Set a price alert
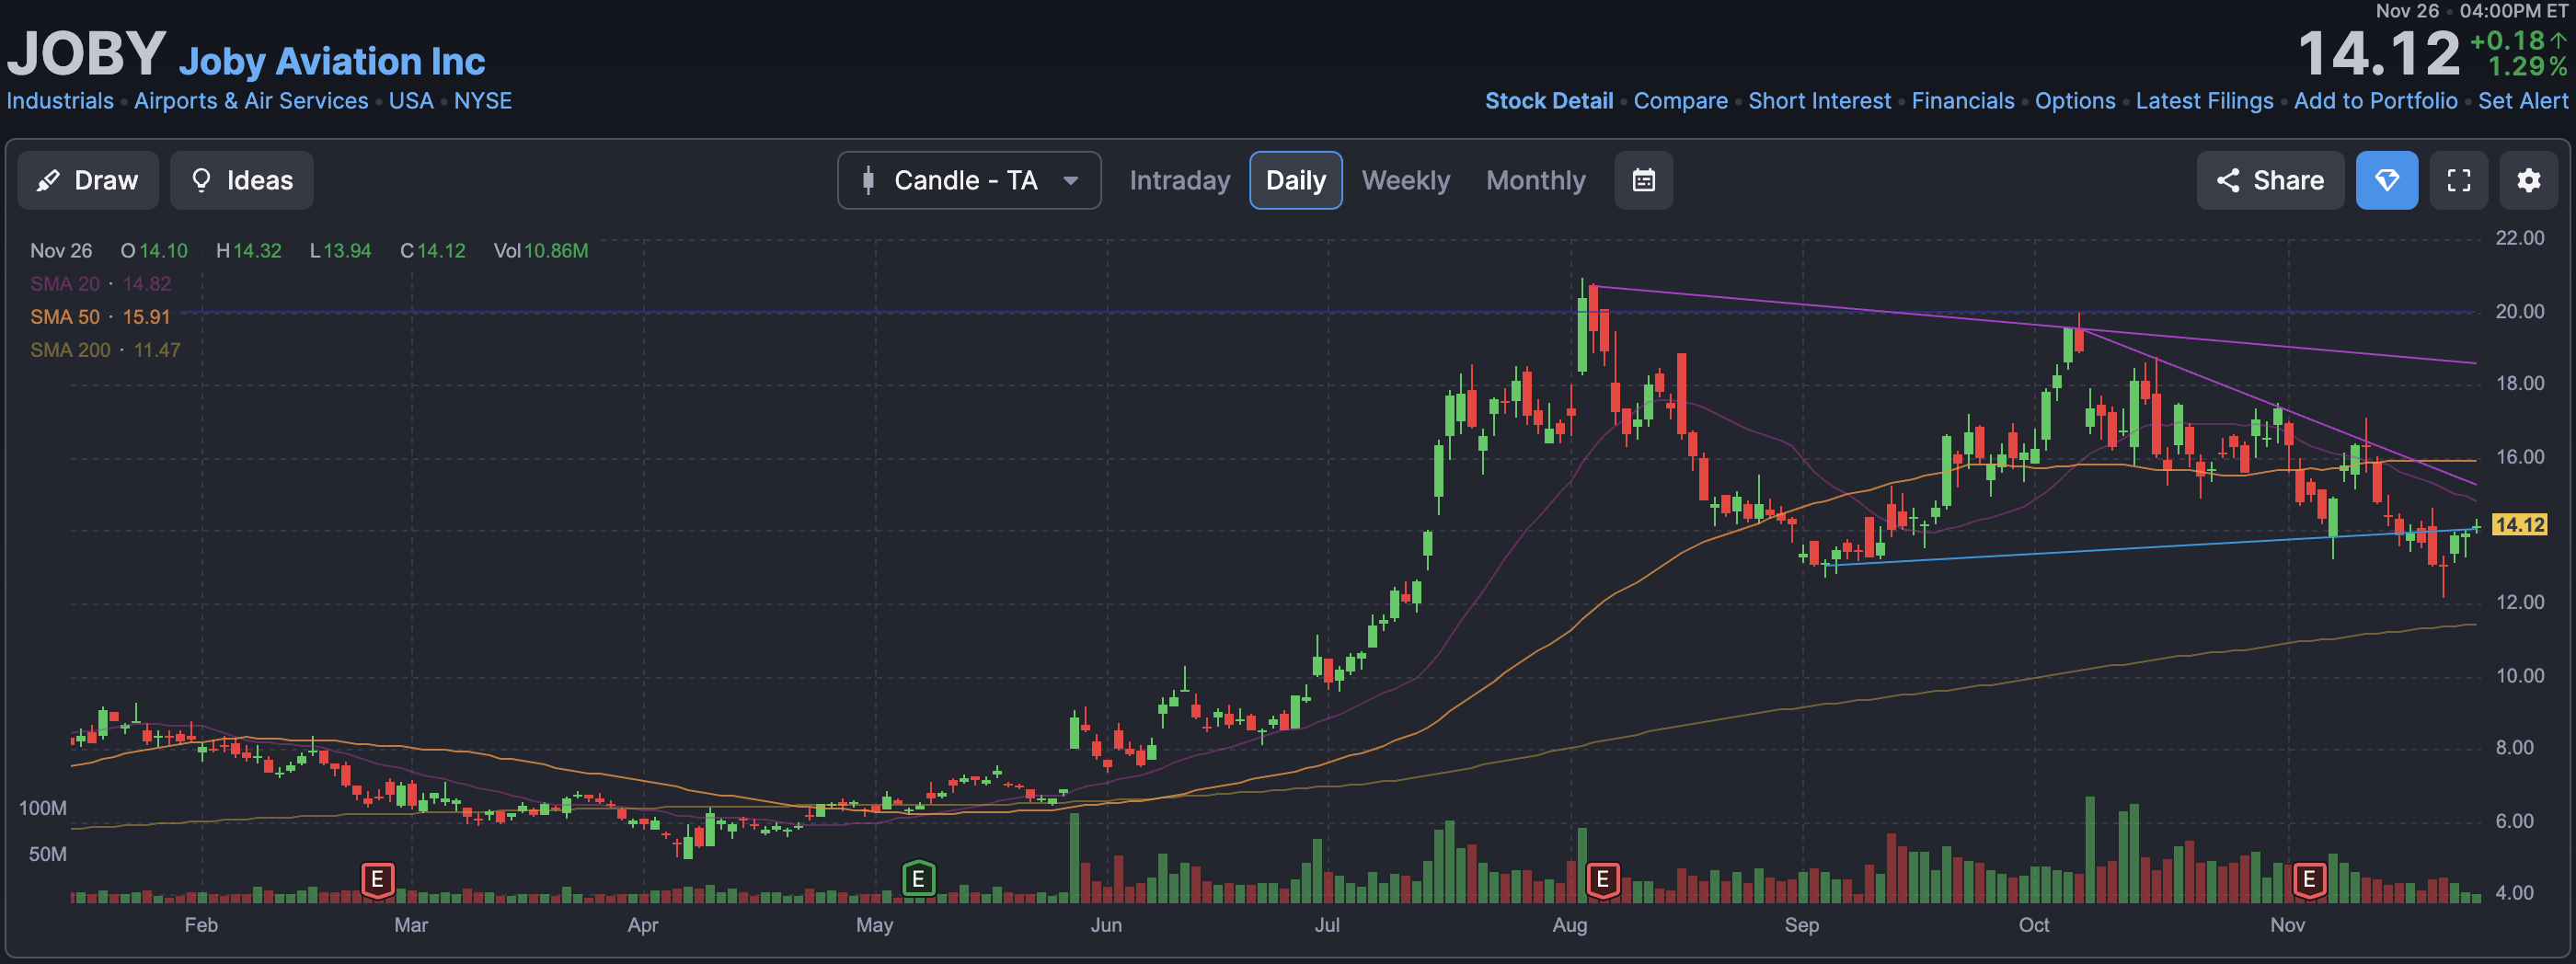The image size is (2576, 964). click(2522, 101)
